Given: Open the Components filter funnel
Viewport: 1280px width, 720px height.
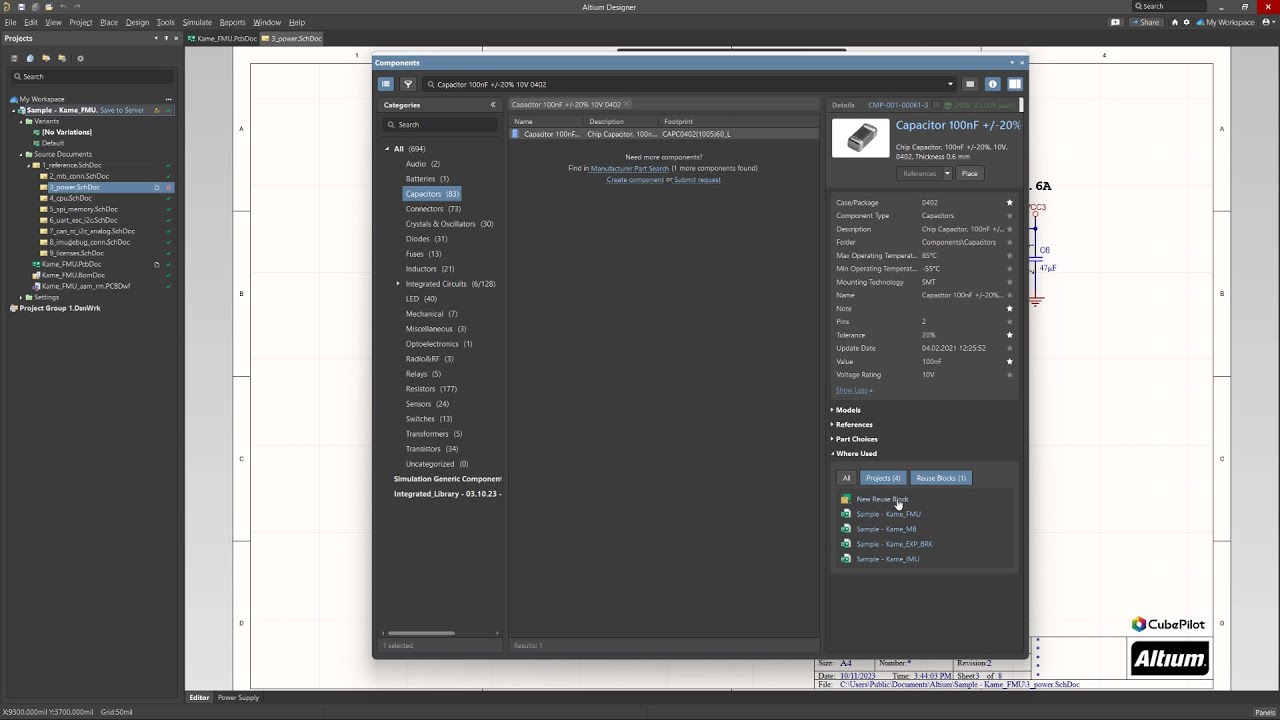Looking at the screenshot, I should pos(408,84).
